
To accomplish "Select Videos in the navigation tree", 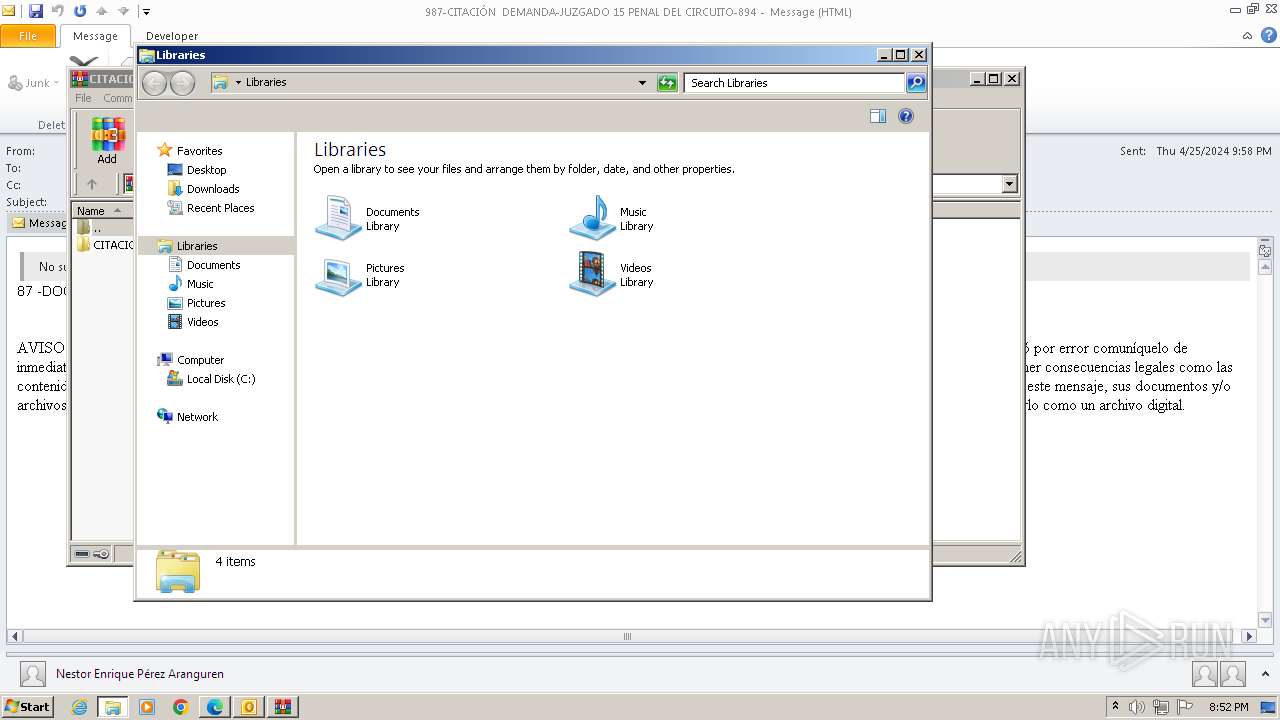I will [x=193, y=322].
